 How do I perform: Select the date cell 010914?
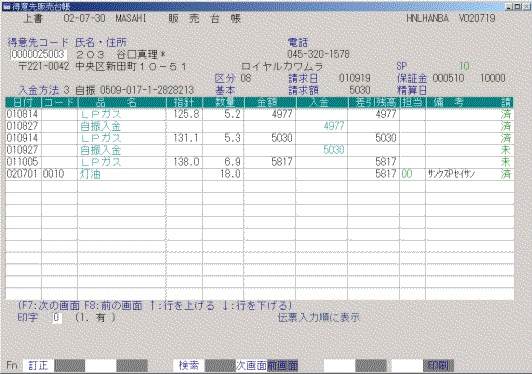[22, 138]
